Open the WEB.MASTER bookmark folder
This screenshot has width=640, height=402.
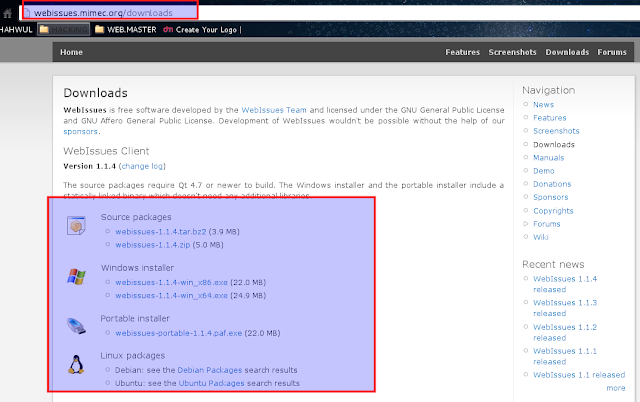126,29
